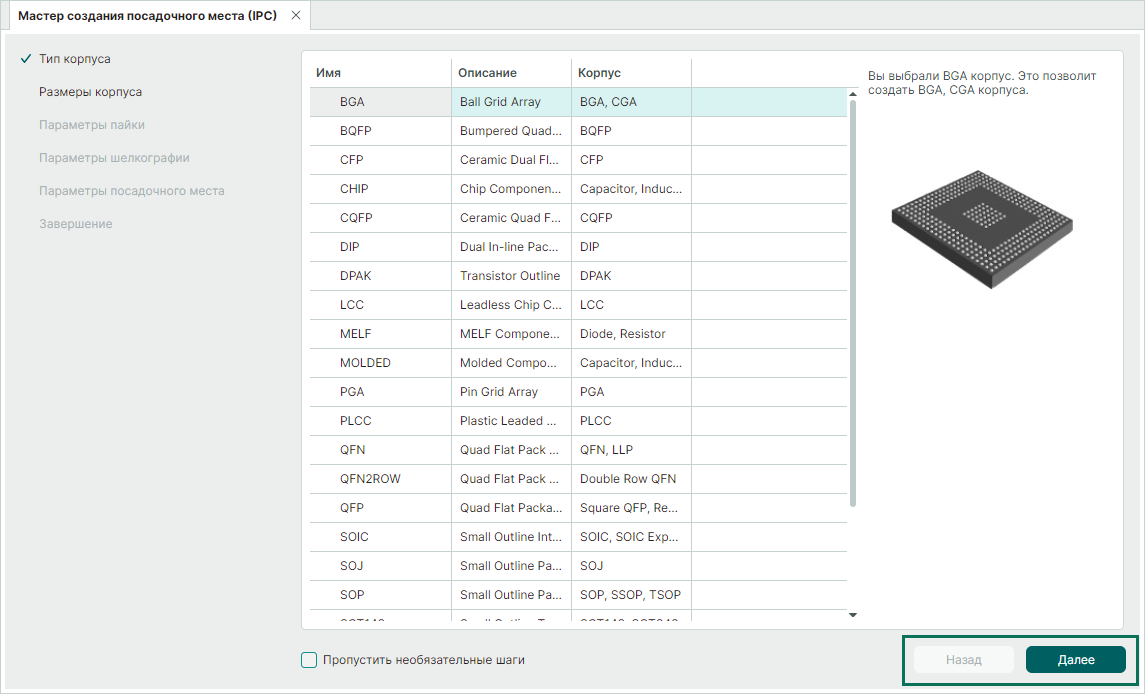
Task: Choose the PLCC row in the list
Action: [355, 421]
